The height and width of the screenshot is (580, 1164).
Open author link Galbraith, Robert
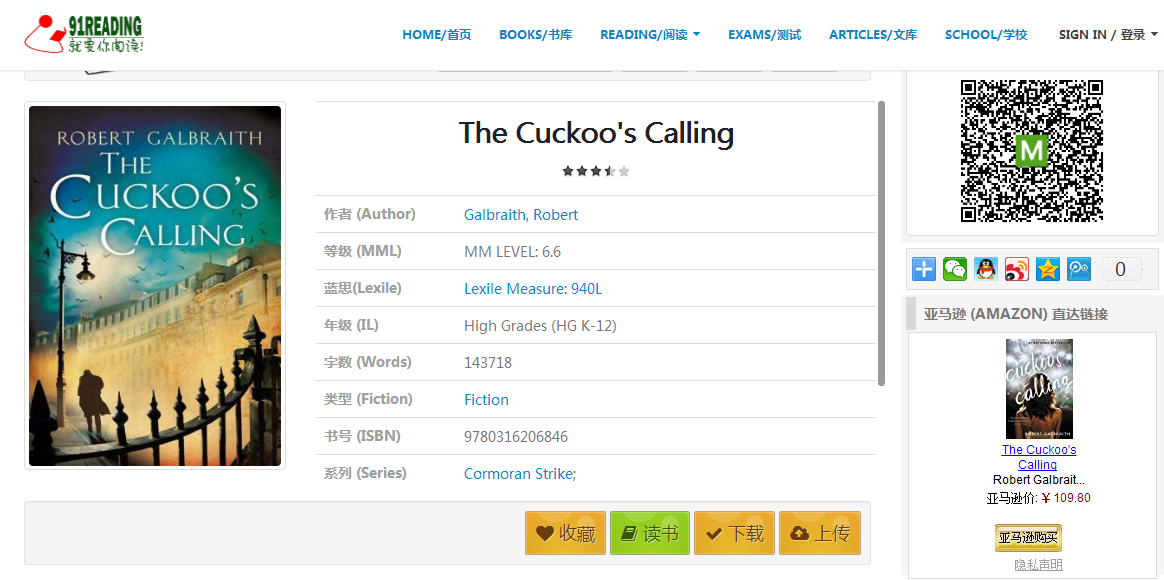tap(521, 215)
